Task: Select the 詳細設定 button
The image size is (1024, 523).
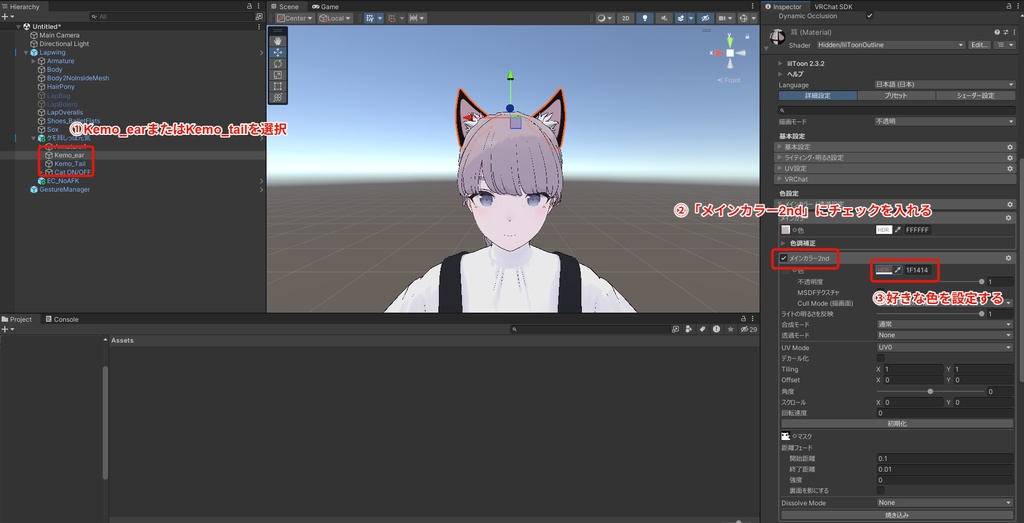Action: point(818,95)
